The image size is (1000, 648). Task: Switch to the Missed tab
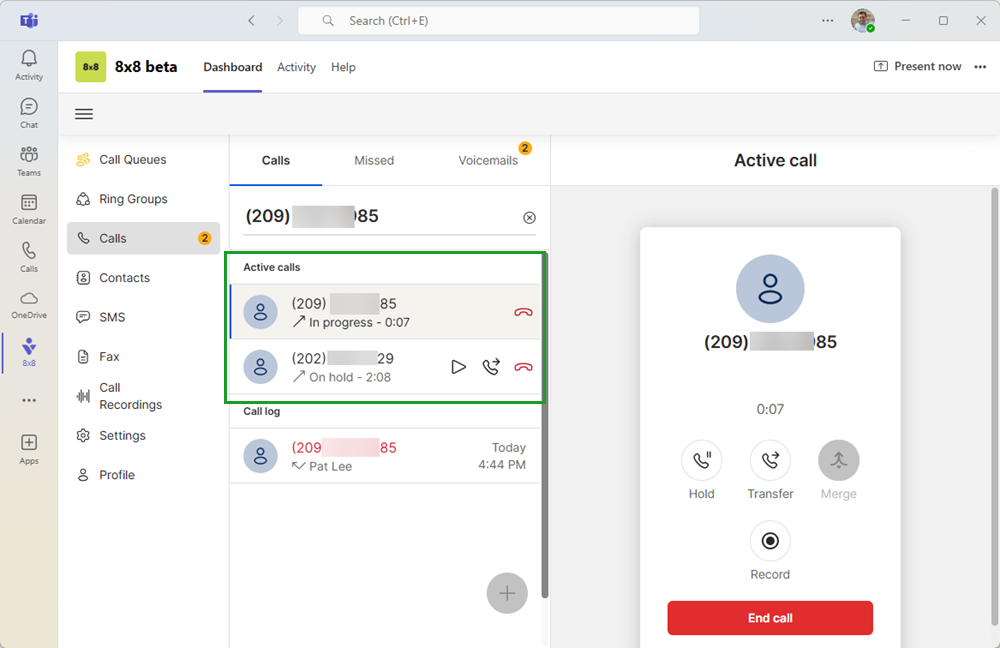click(x=374, y=160)
